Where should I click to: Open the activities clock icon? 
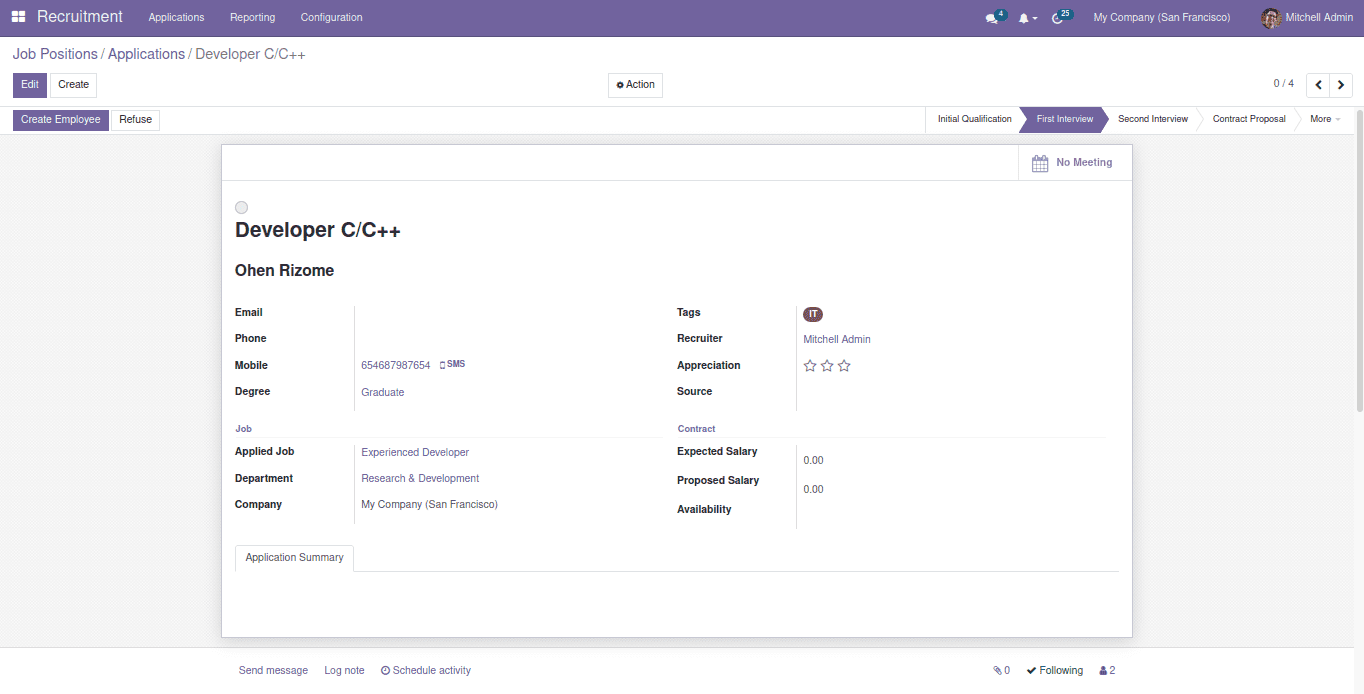click(x=1058, y=18)
